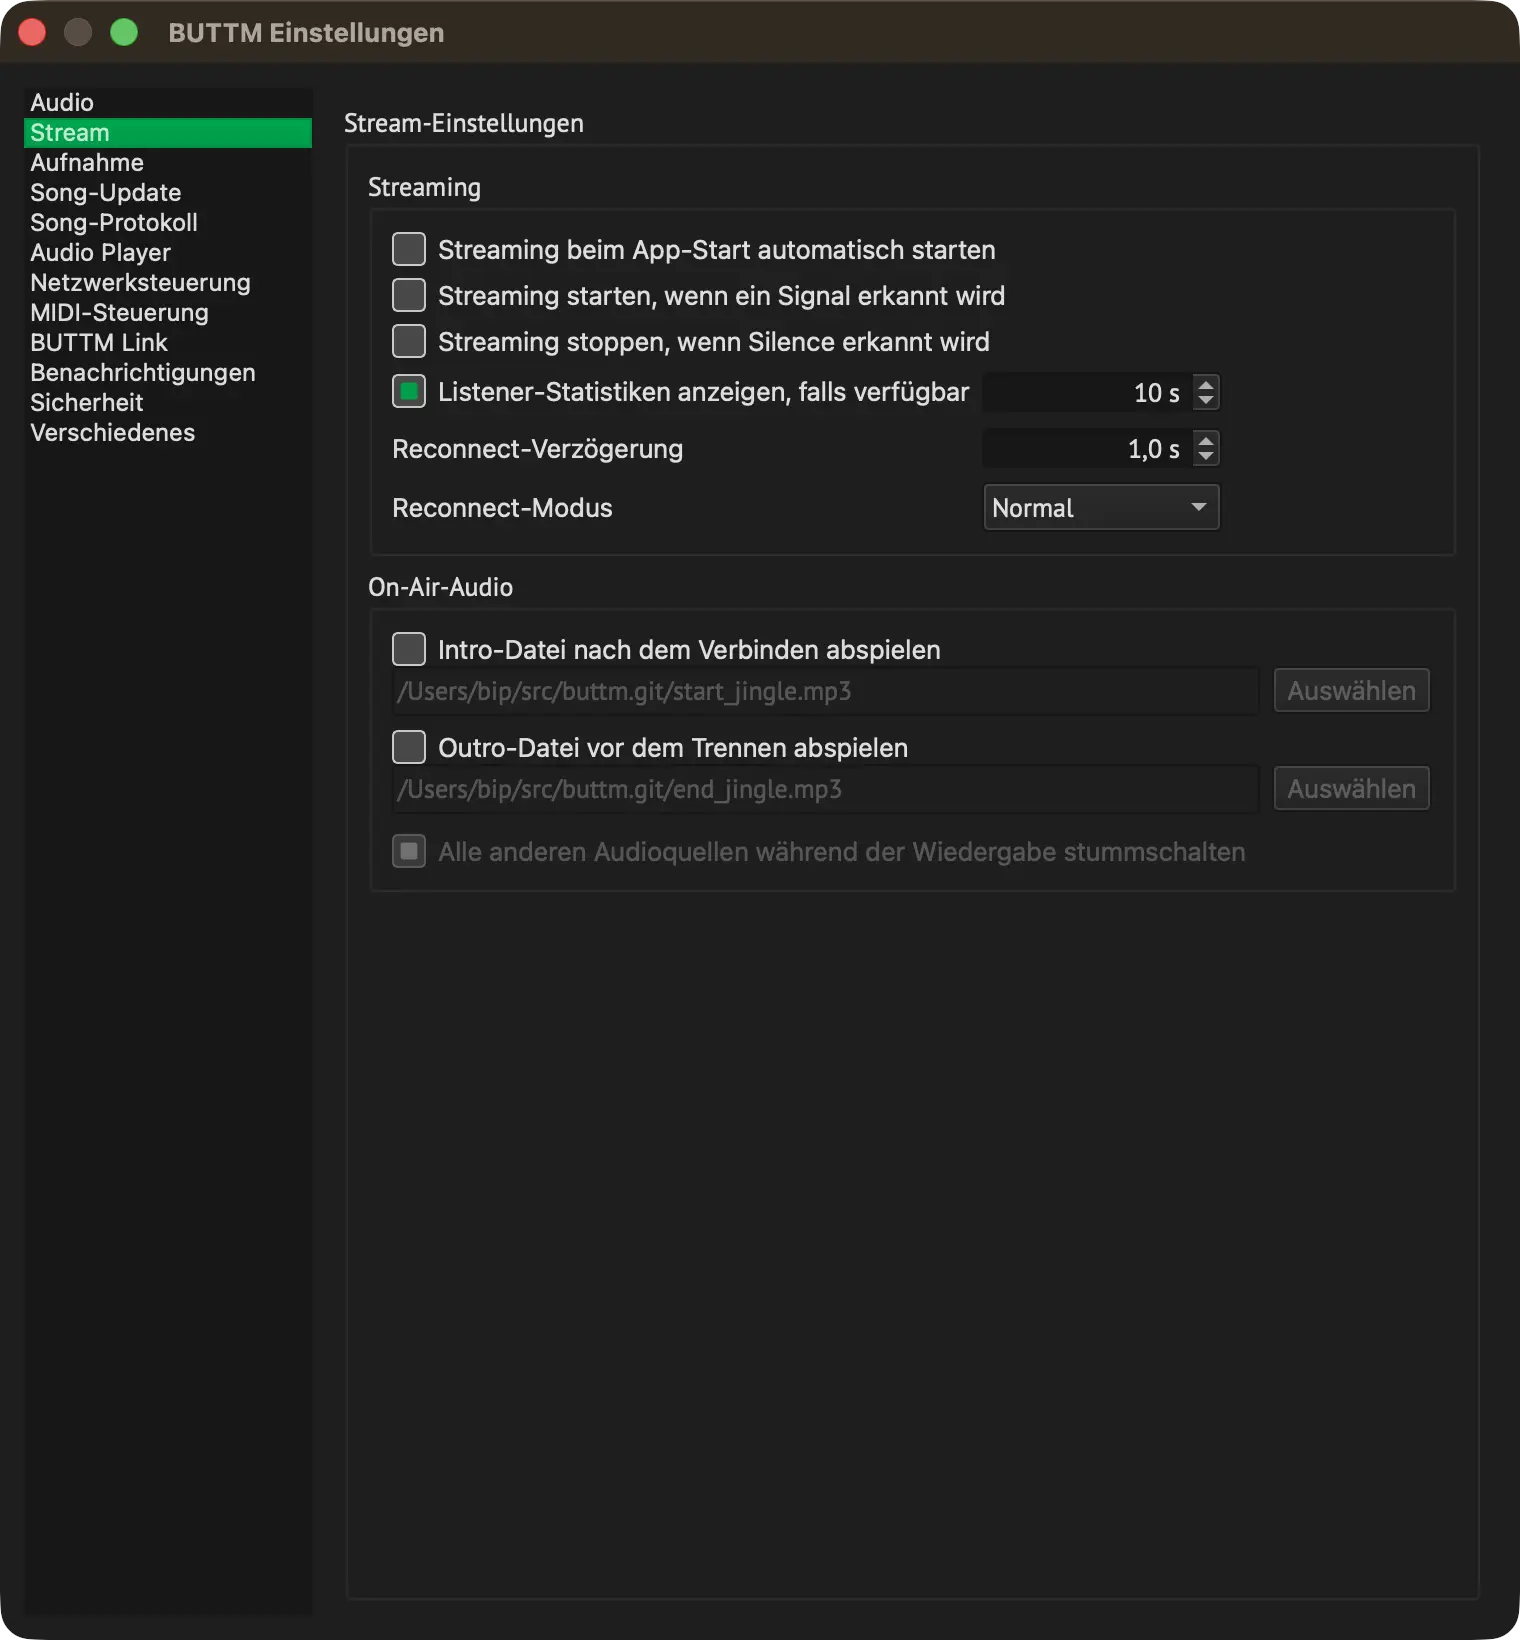Select Audio in the settings sidebar
The height and width of the screenshot is (1640, 1520).
click(x=168, y=103)
